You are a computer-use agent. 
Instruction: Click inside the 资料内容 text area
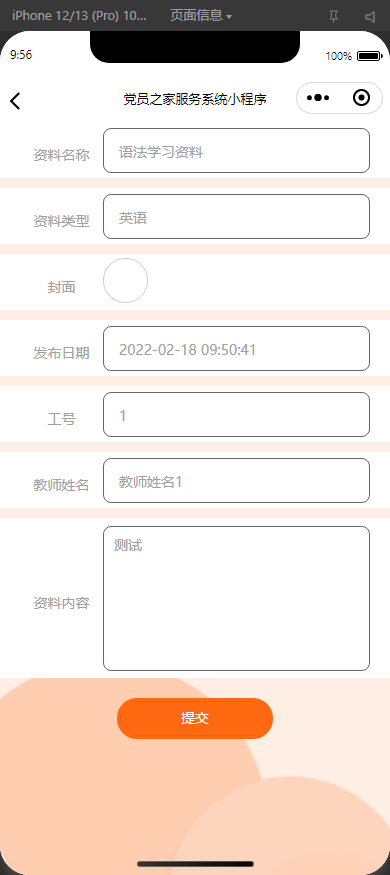(x=237, y=598)
